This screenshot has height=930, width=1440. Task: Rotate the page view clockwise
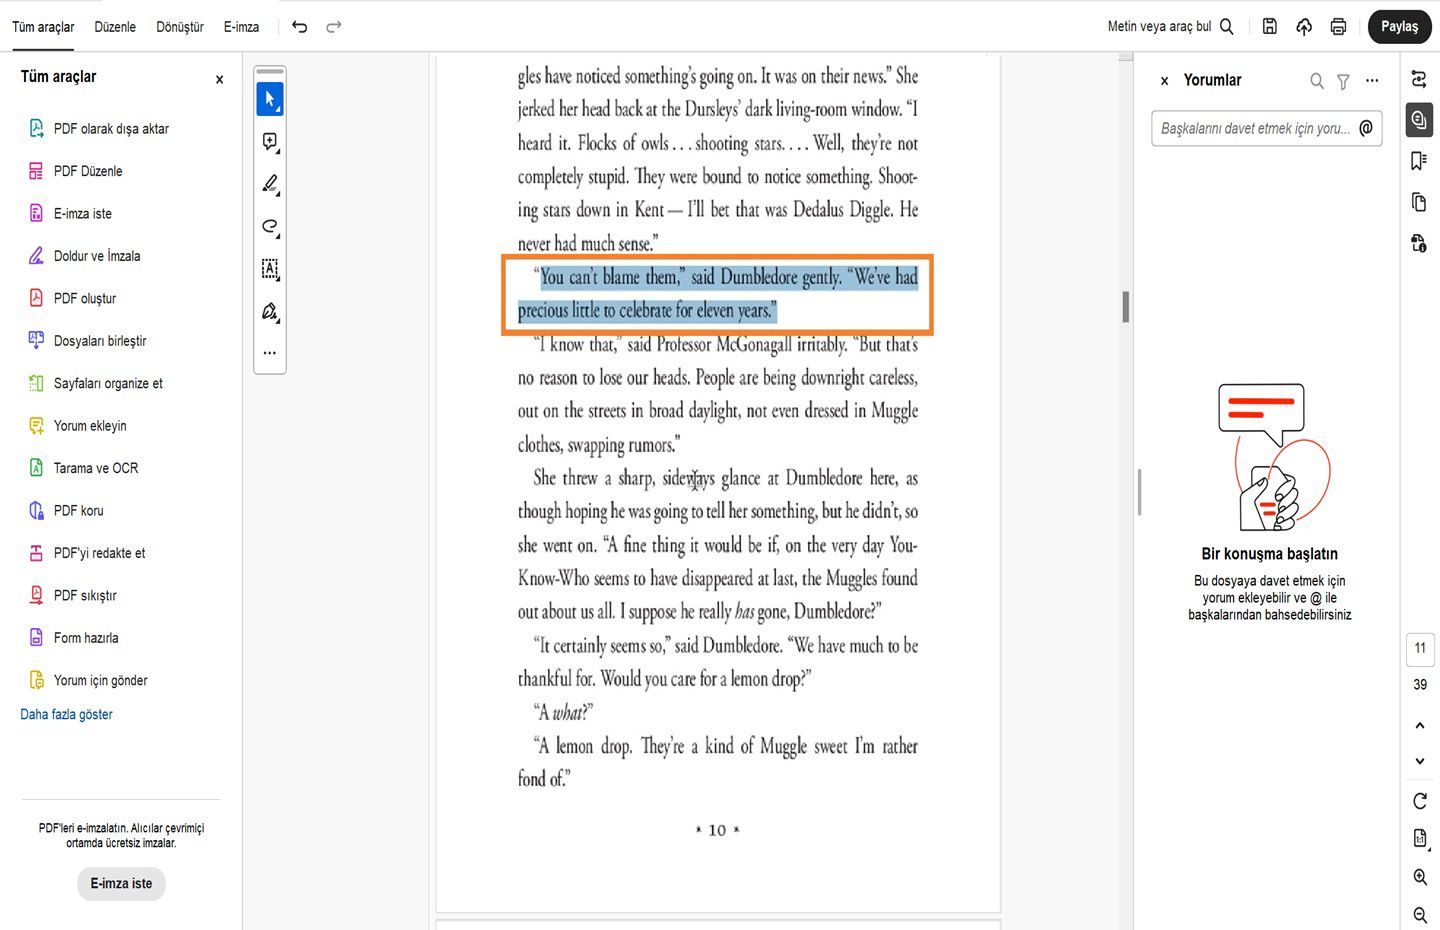[1420, 801]
